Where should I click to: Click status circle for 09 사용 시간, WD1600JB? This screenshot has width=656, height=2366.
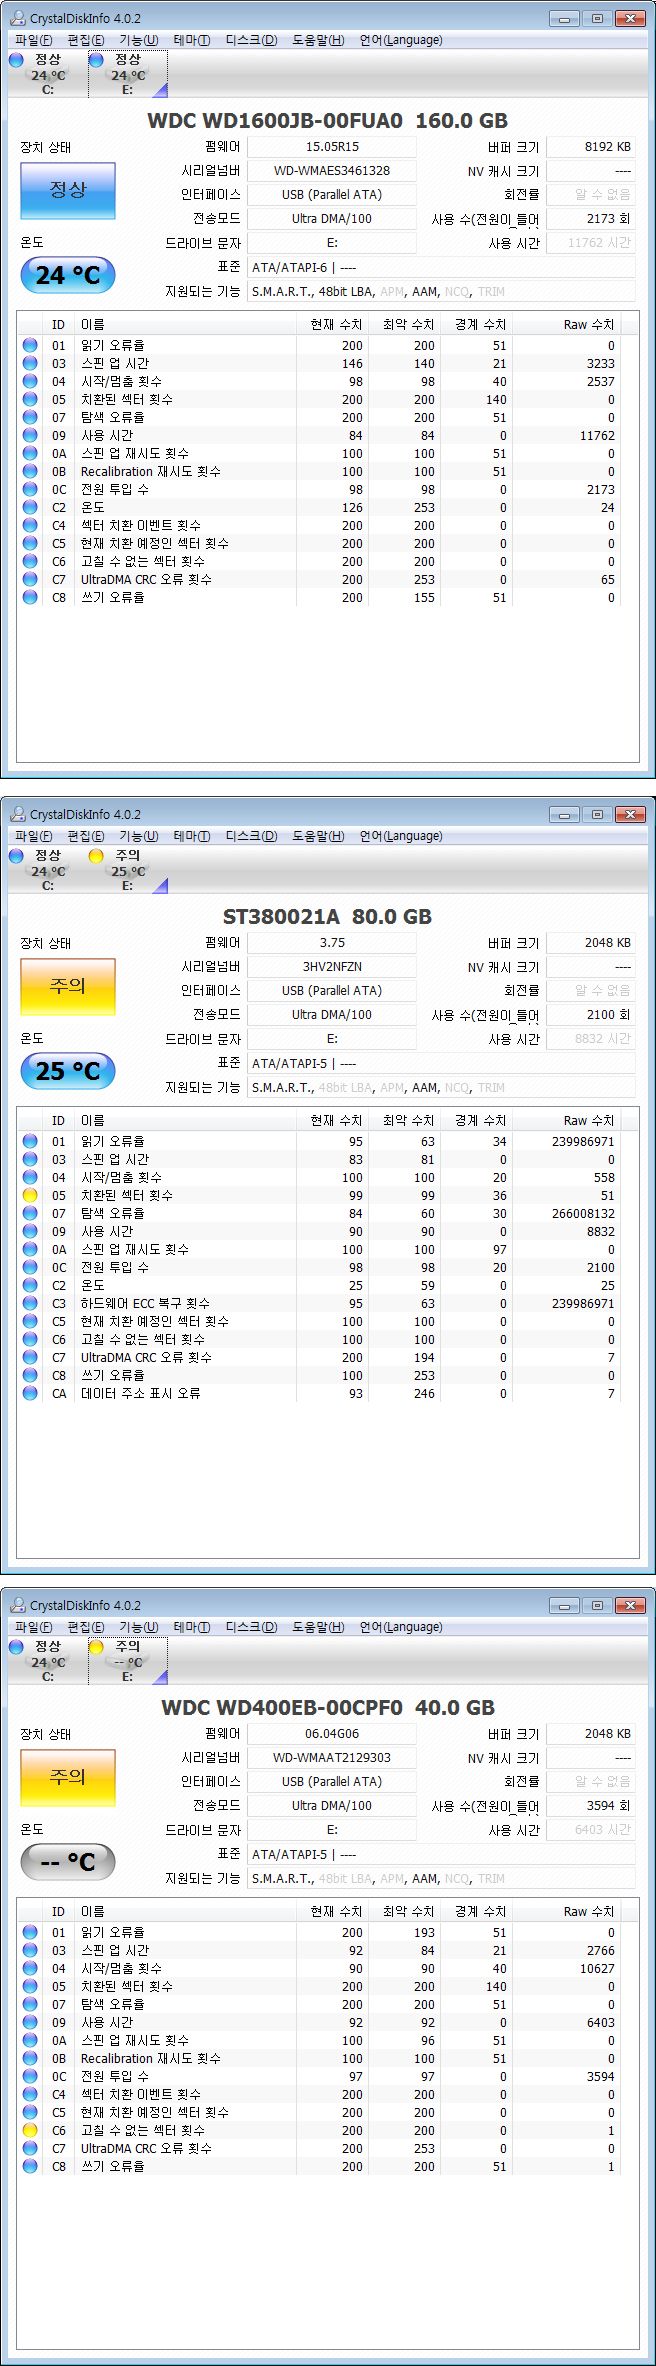[x=30, y=435]
